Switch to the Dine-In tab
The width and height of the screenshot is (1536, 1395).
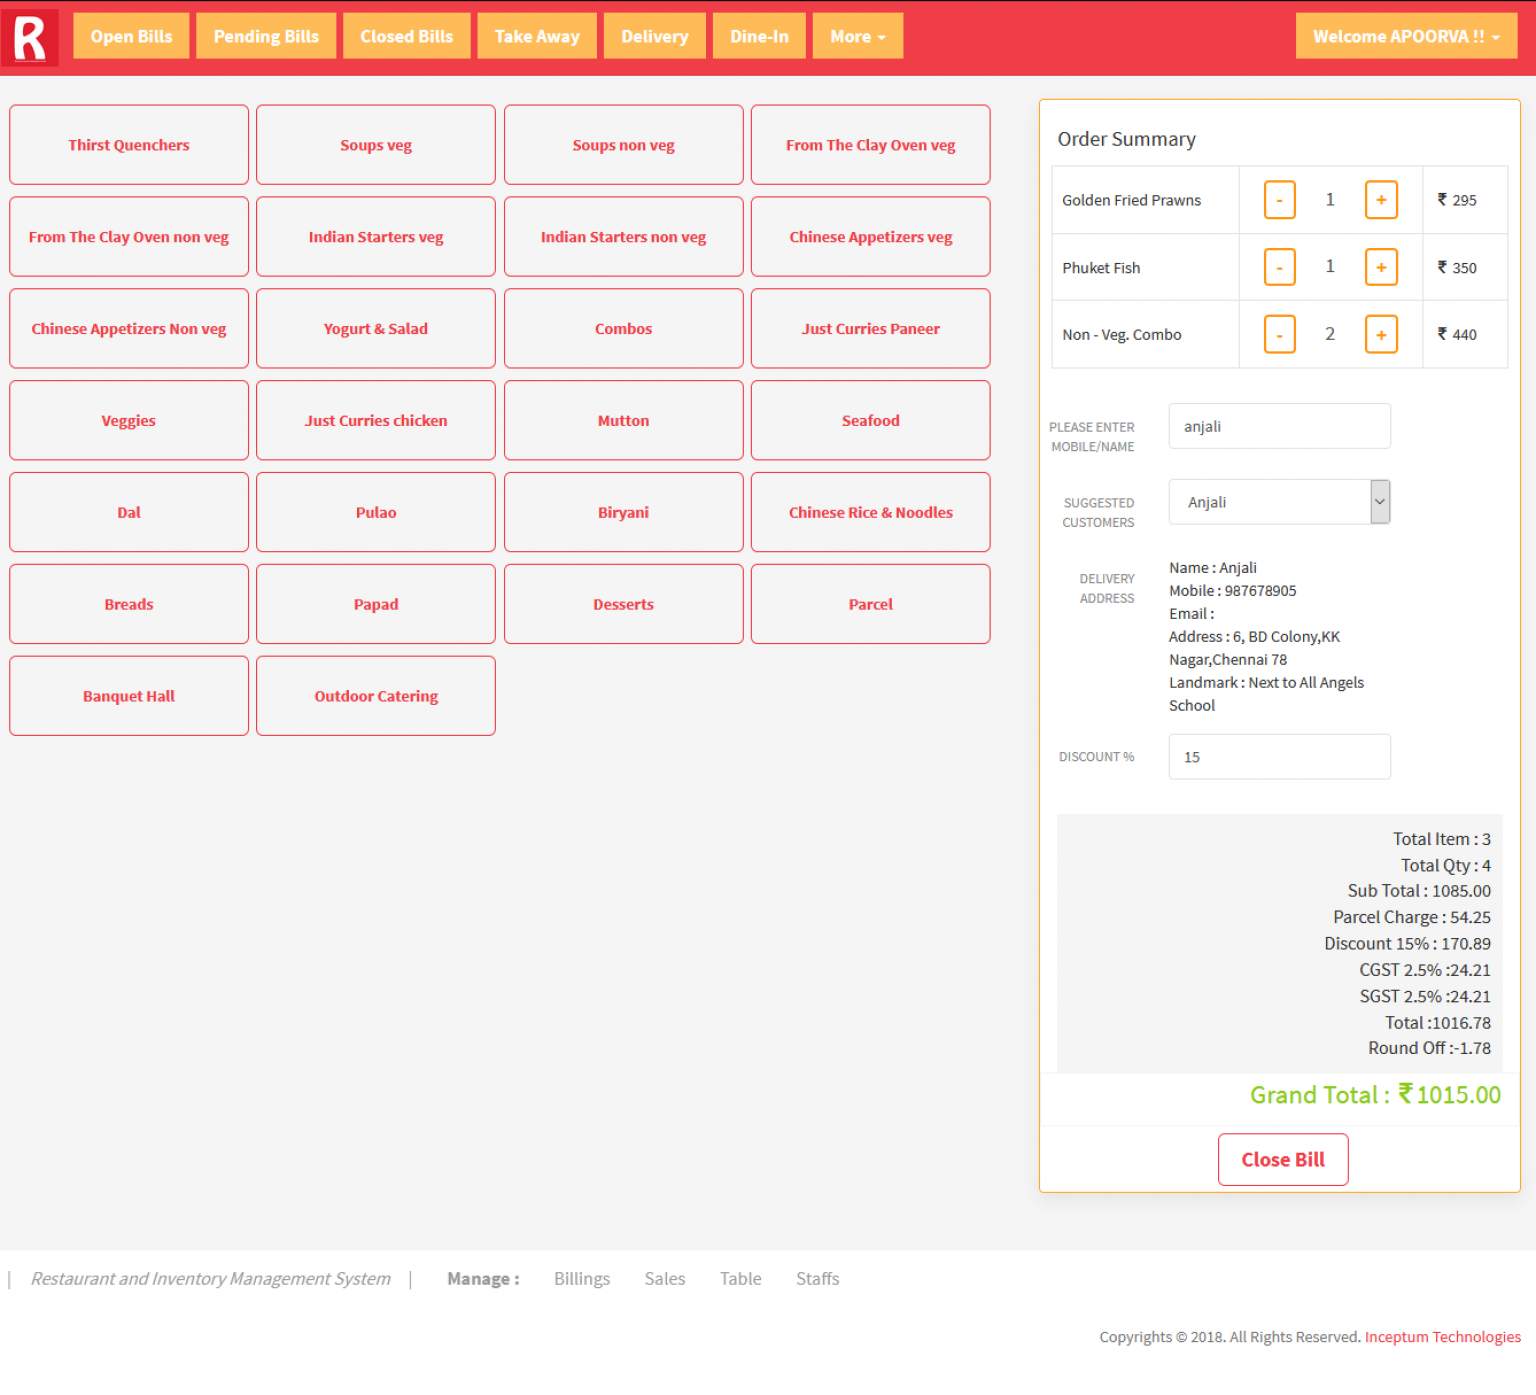pos(758,35)
